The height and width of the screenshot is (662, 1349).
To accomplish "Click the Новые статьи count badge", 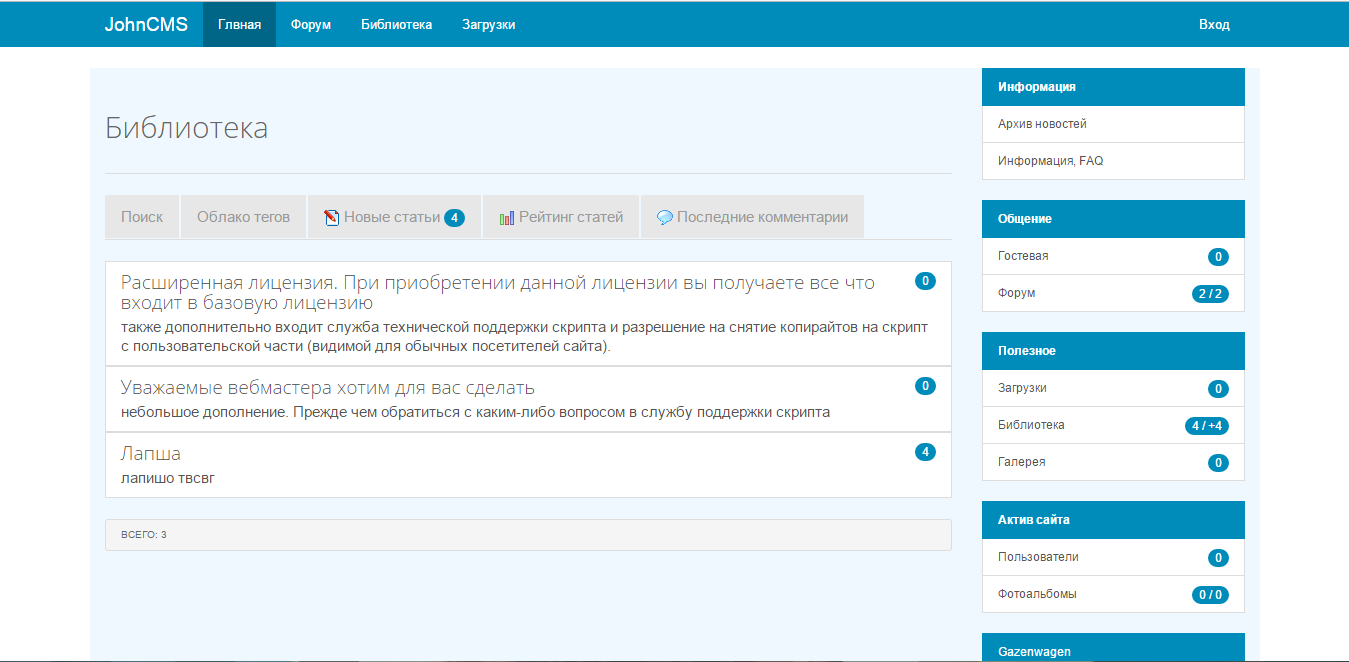I will pos(454,218).
